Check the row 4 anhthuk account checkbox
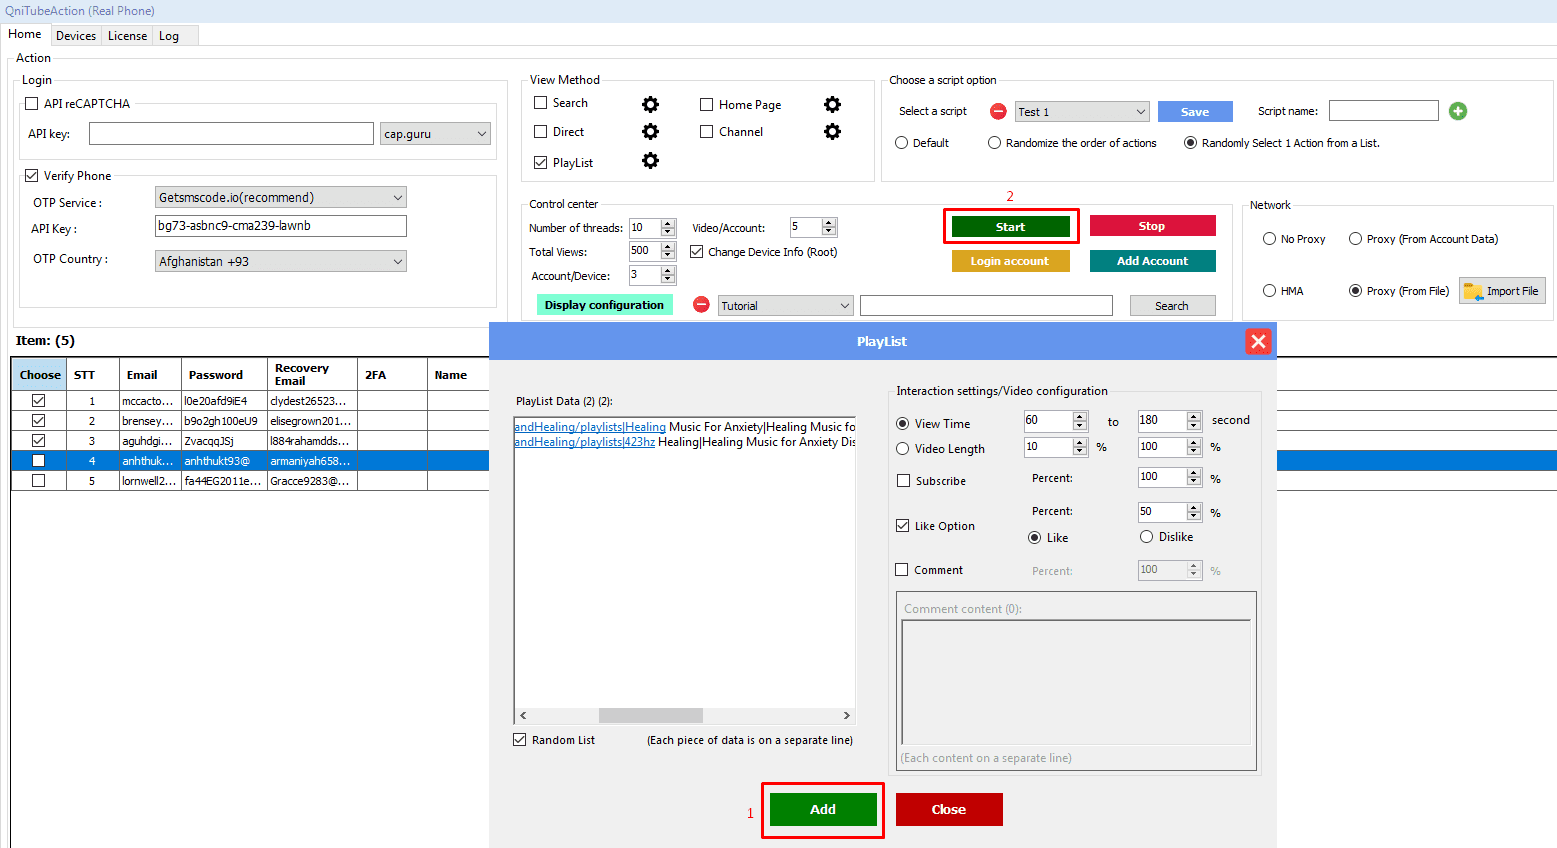1557x848 pixels. [x=38, y=461]
